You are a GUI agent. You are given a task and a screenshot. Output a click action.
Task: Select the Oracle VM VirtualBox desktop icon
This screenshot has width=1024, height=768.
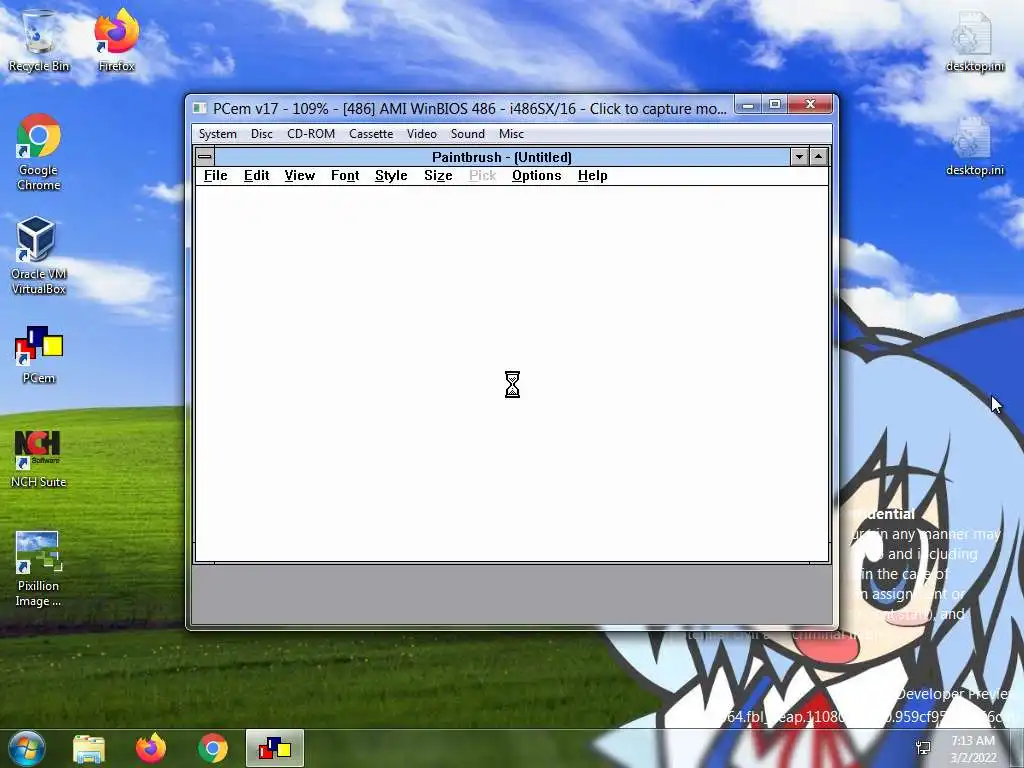pos(39,256)
